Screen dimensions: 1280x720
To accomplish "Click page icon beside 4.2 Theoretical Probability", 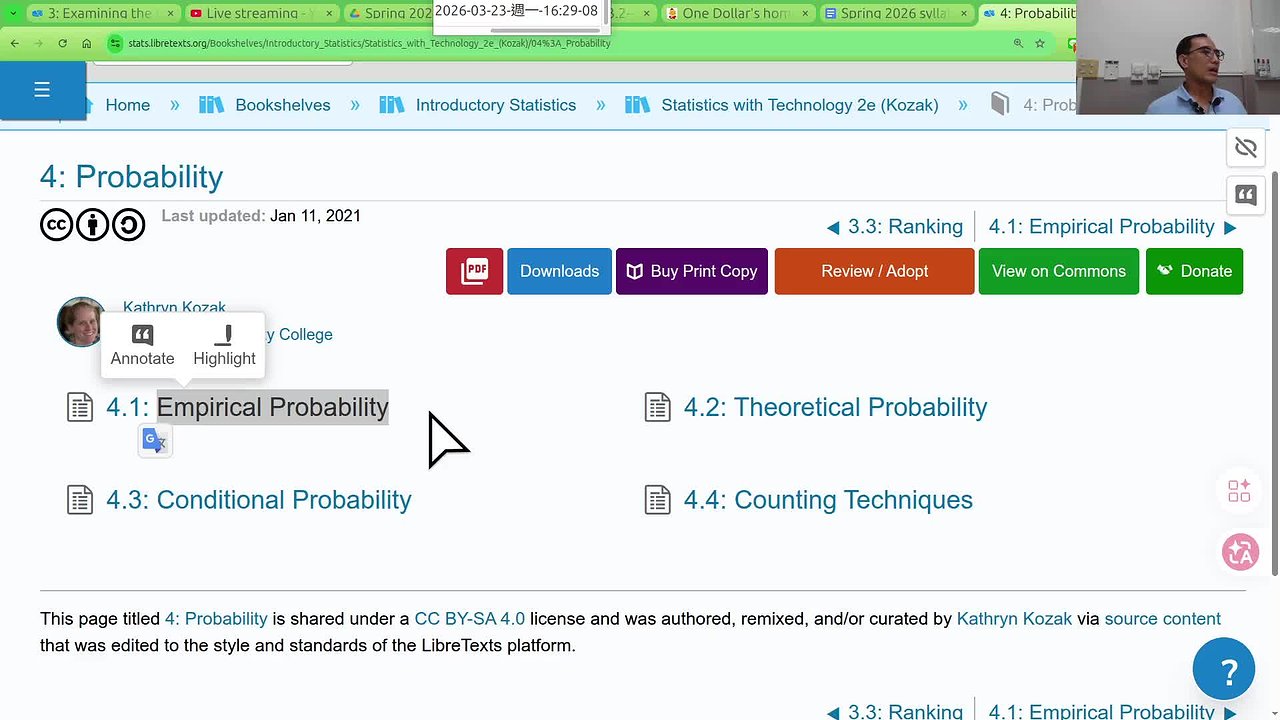I will 657,407.
